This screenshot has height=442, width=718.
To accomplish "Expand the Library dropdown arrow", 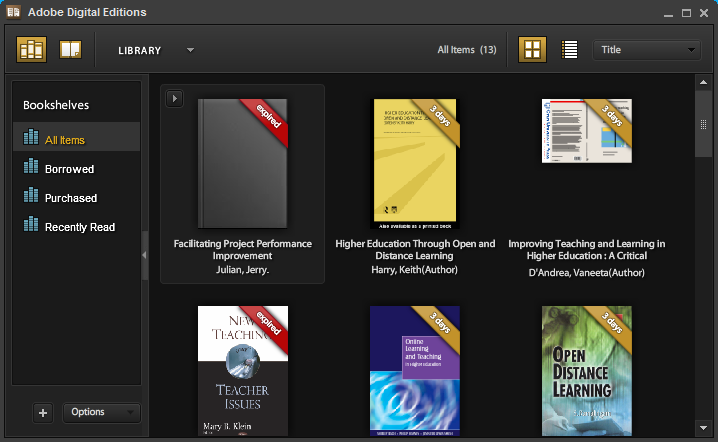I will (x=190, y=50).
